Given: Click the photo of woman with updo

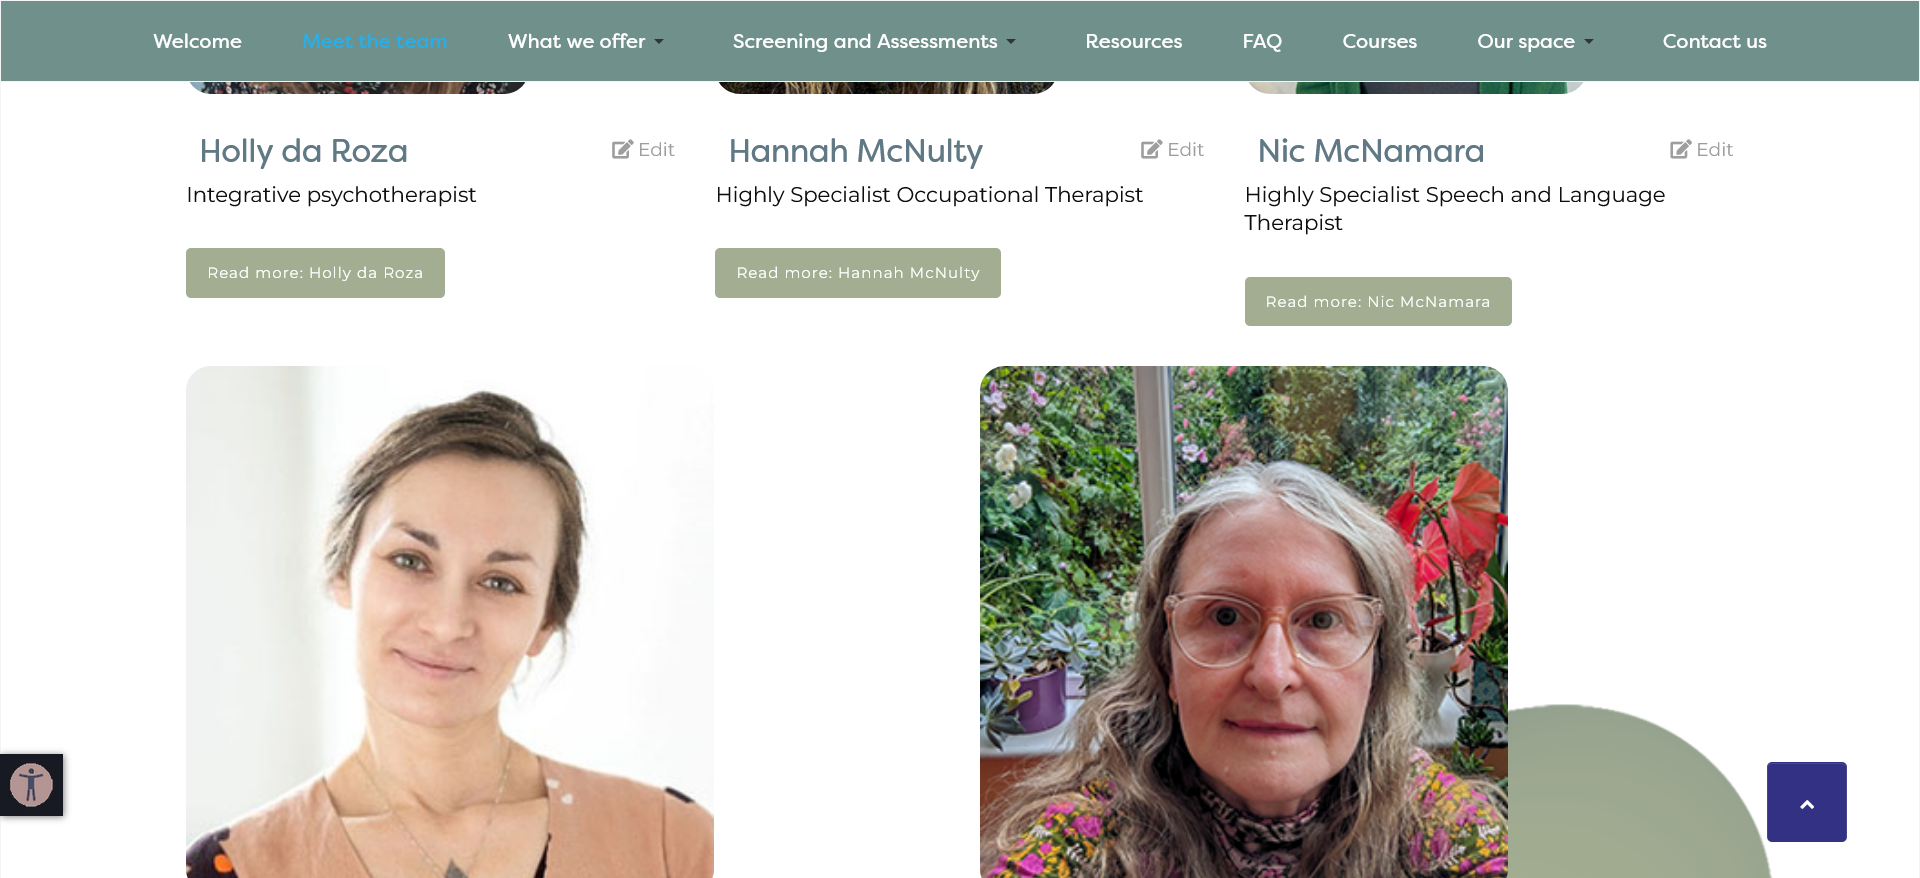Looking at the screenshot, I should pos(450,622).
